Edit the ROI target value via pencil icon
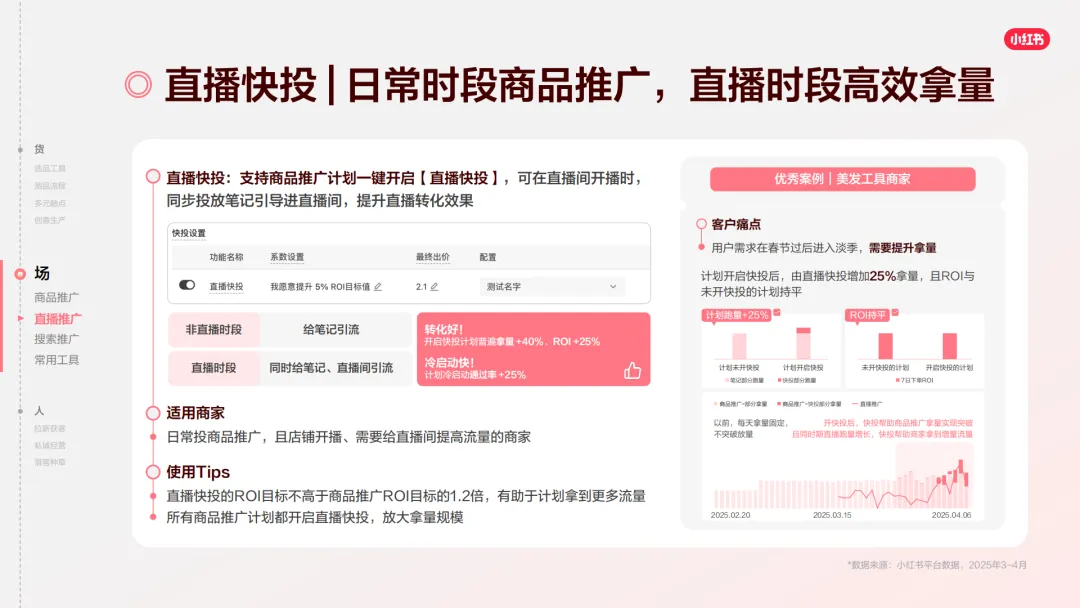The height and width of the screenshot is (608, 1080). click(376, 287)
